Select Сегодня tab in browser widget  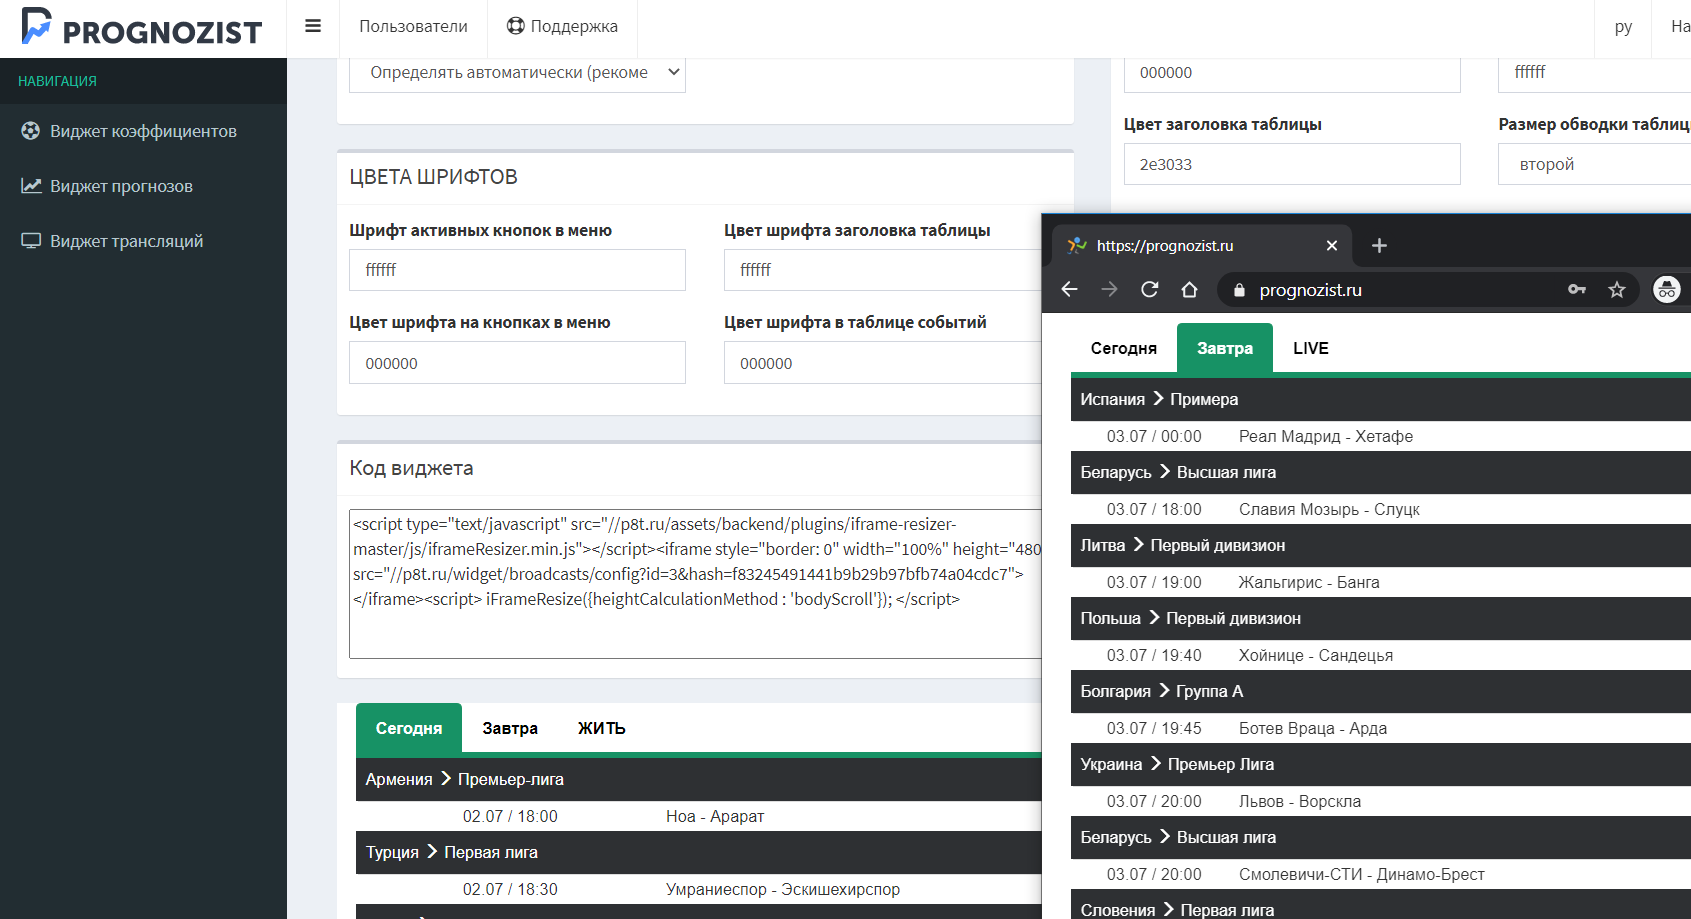click(1123, 348)
